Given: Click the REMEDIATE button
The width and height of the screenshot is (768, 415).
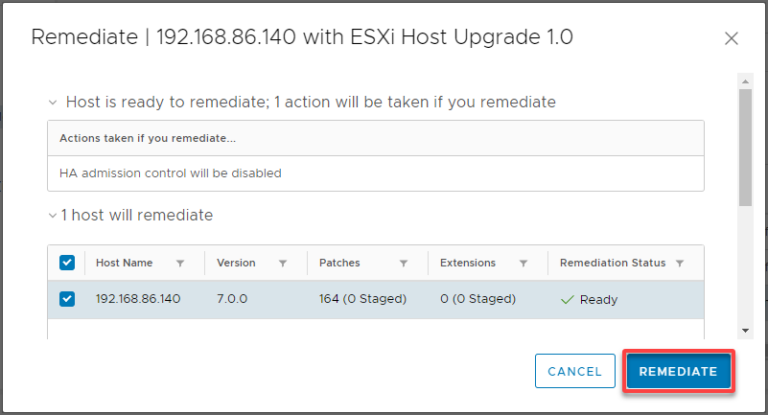Looking at the screenshot, I should [678, 371].
